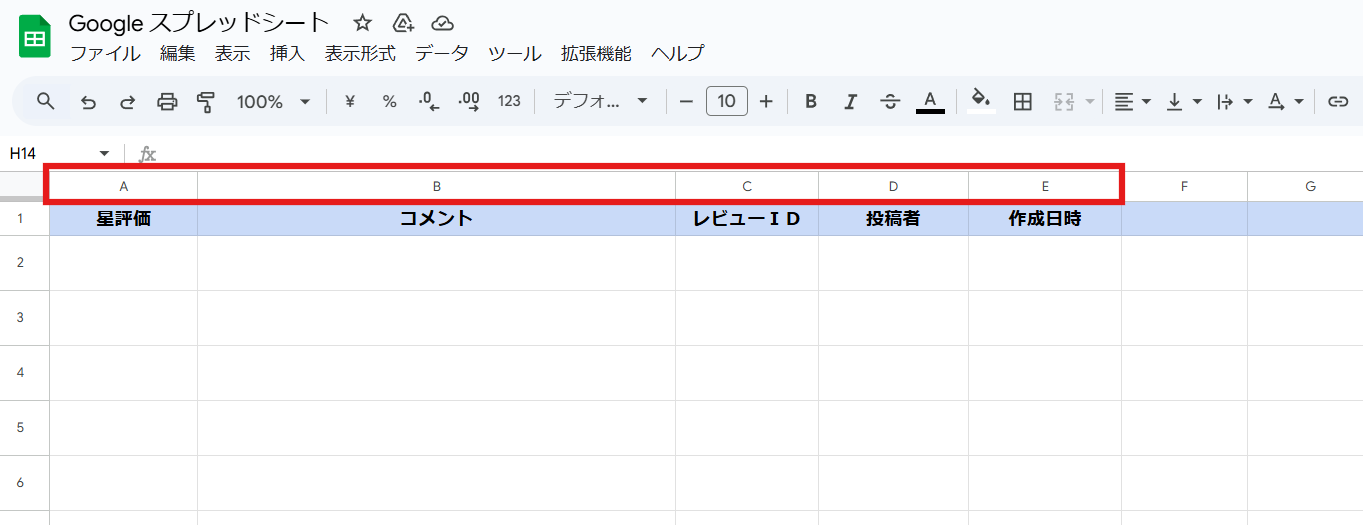Open the font family dropdown

[600, 101]
